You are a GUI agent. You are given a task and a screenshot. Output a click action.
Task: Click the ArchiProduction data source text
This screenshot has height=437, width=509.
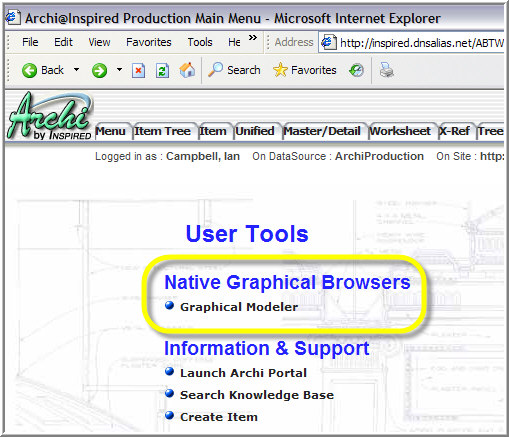pyautogui.click(x=379, y=156)
